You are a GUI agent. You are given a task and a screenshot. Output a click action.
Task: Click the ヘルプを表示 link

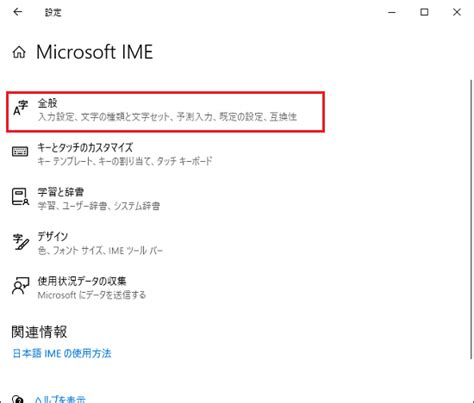coord(60,399)
